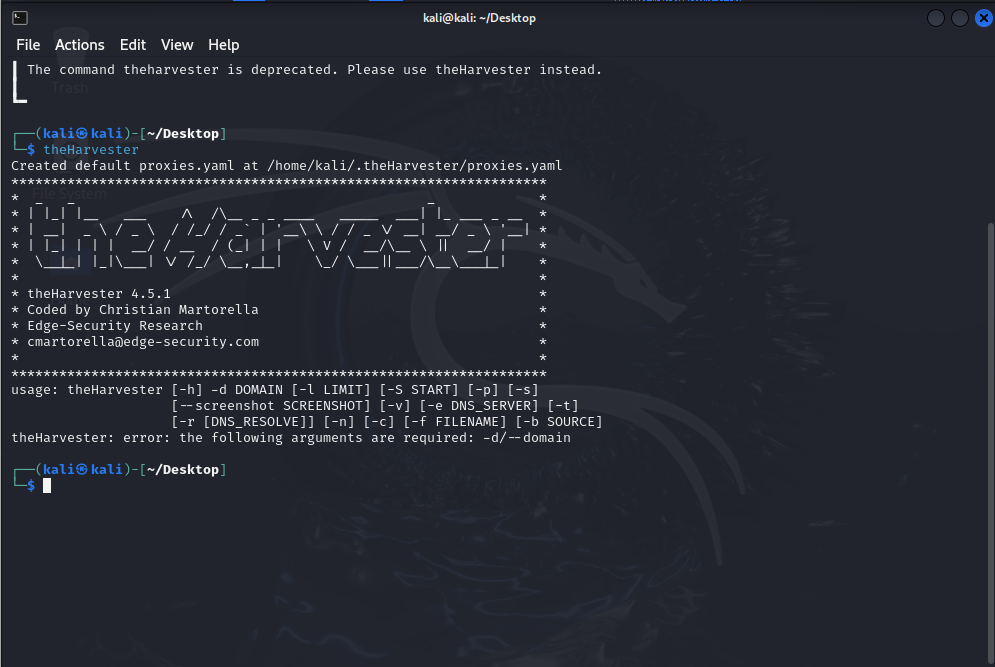Click the 'theHarvester 4.5.1' version line
This screenshot has width=995, height=667.
coord(99,294)
